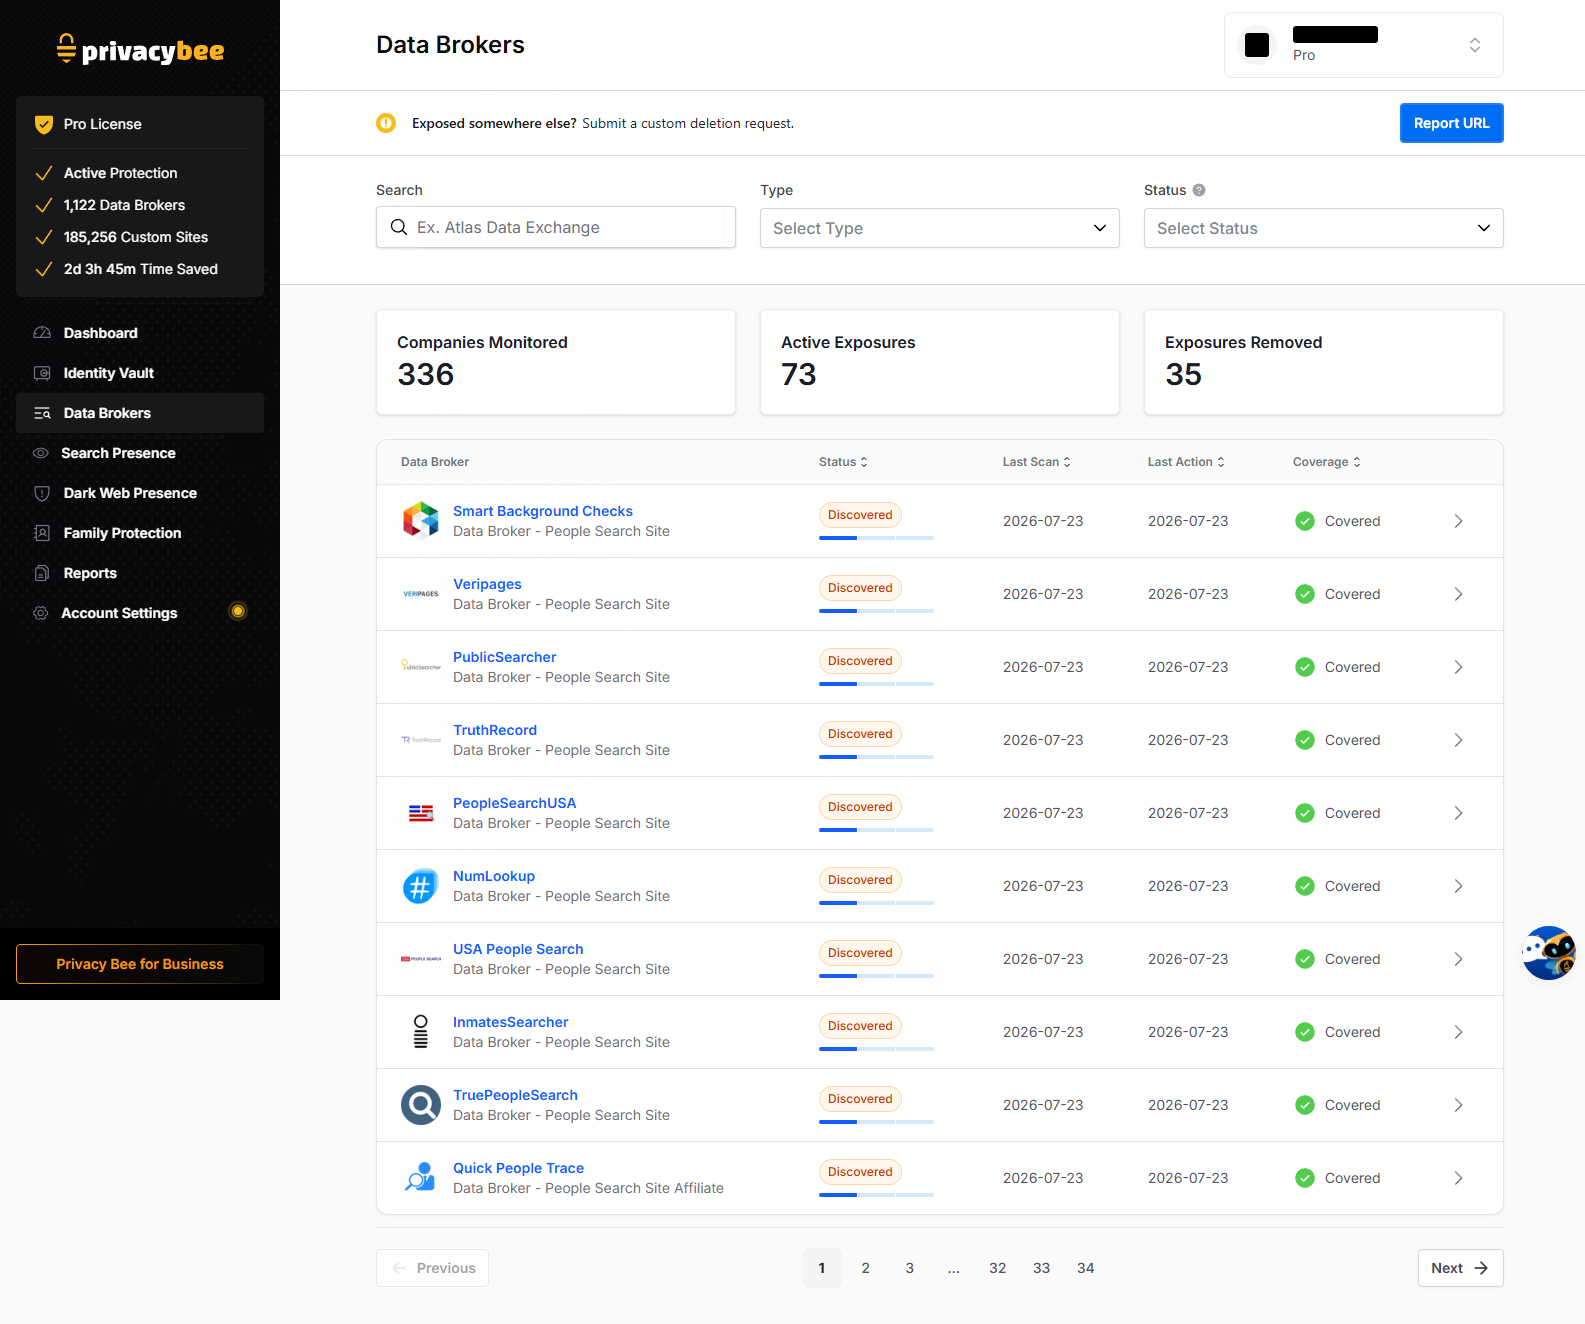This screenshot has height=1324, width=1585.
Task: Click the NumLookup hash logo
Action: coord(421,886)
